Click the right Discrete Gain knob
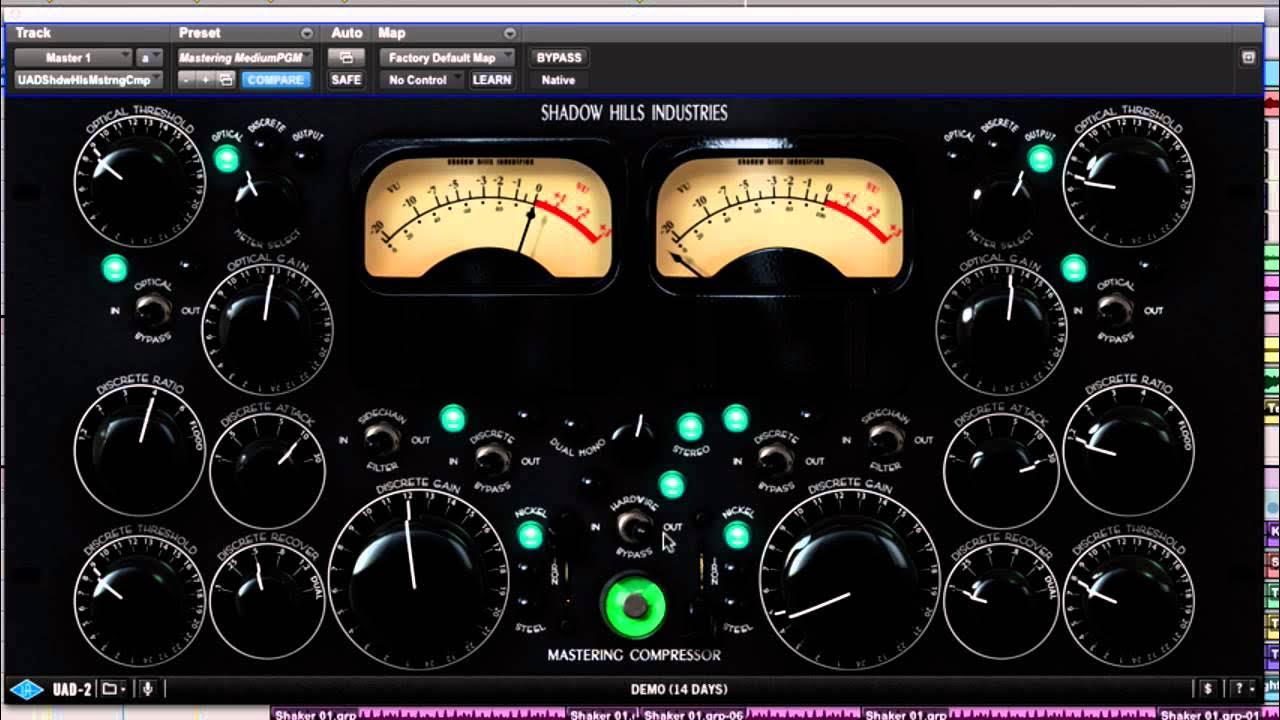This screenshot has width=1280, height=720. click(849, 580)
